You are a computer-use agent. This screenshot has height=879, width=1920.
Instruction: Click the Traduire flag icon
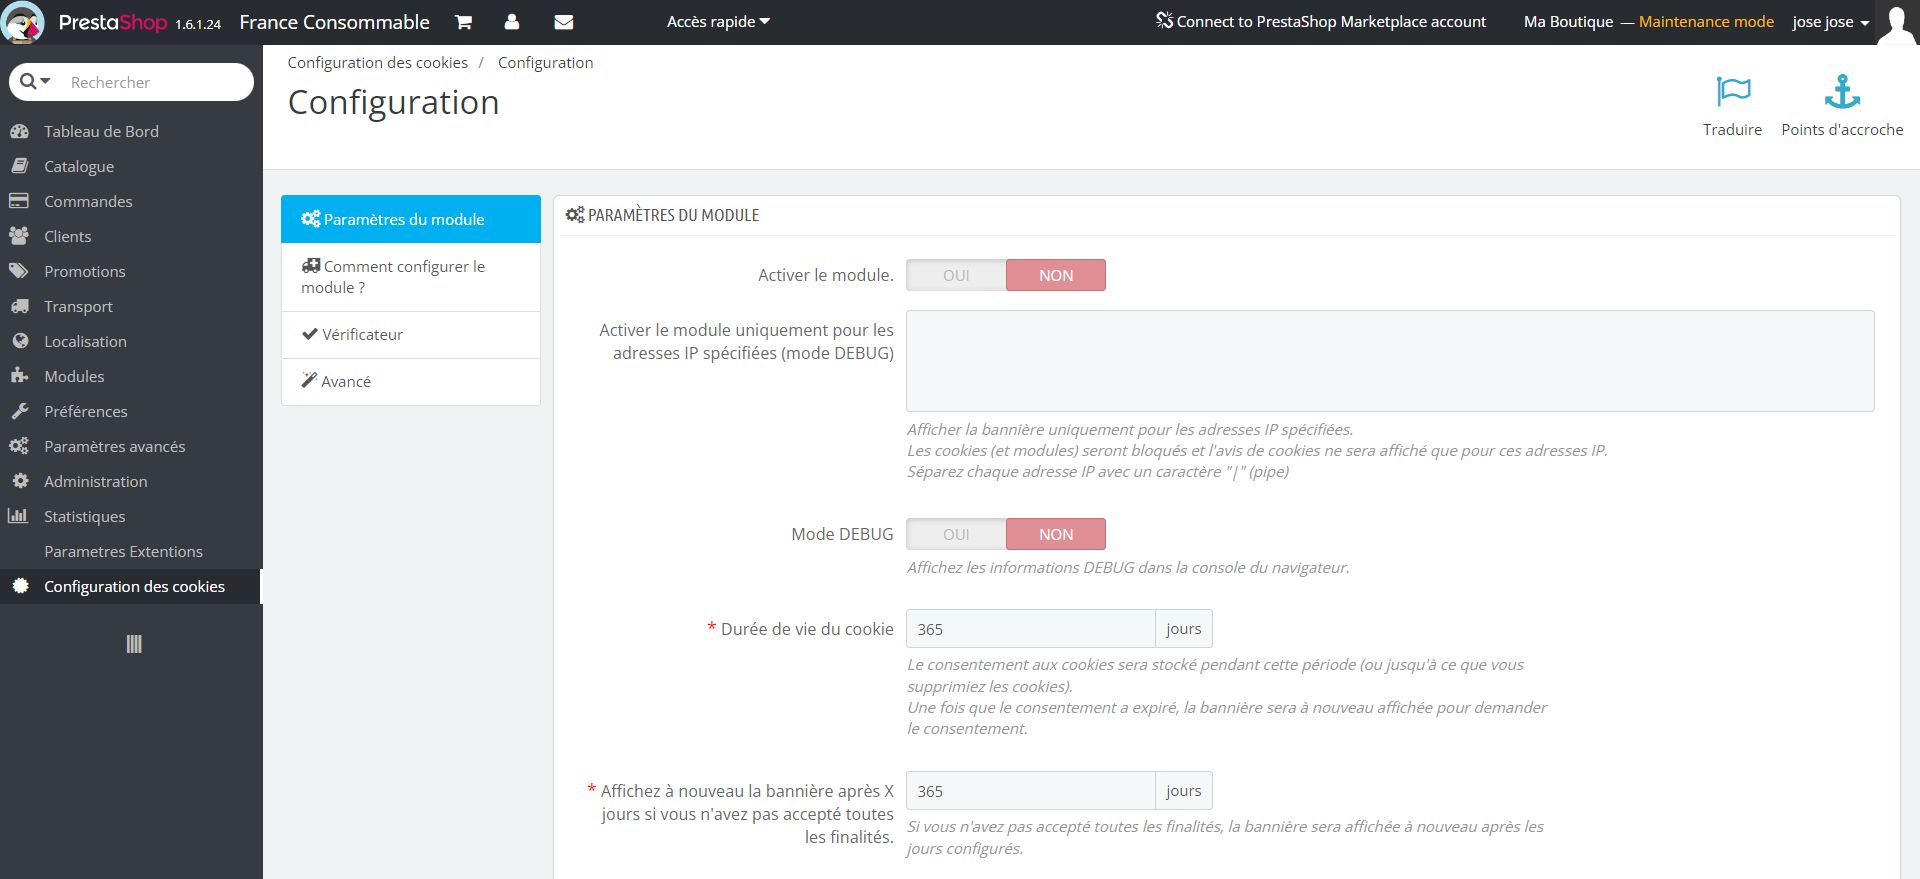pyautogui.click(x=1733, y=91)
